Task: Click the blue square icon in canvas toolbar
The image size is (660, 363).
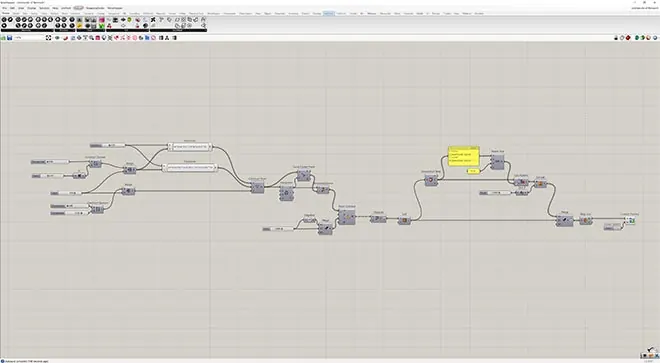Action: coord(147,38)
